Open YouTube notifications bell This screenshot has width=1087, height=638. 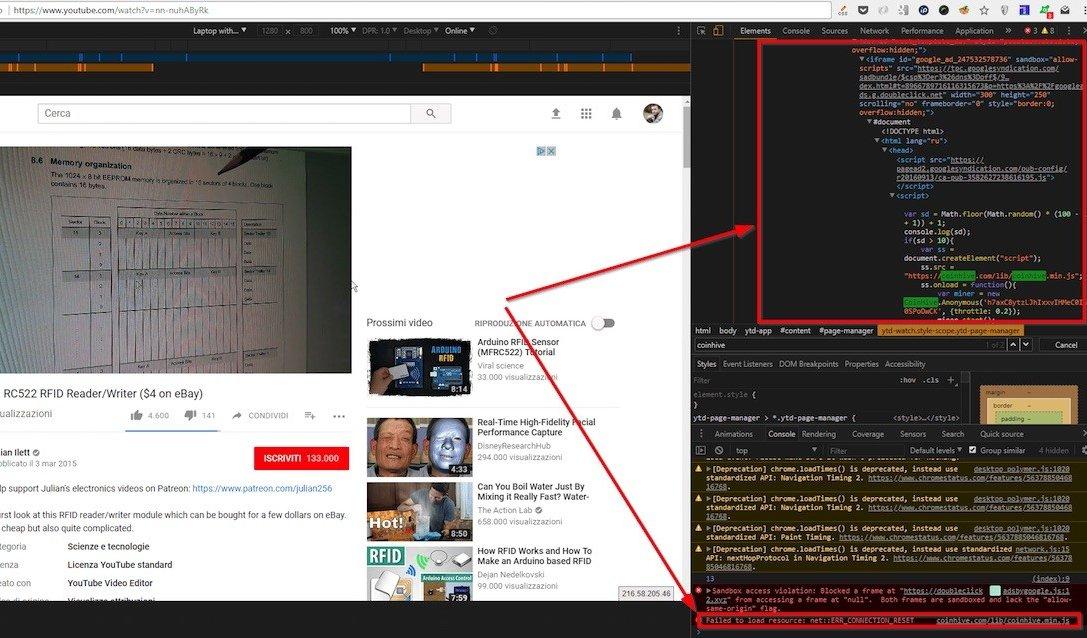pyautogui.click(x=616, y=113)
